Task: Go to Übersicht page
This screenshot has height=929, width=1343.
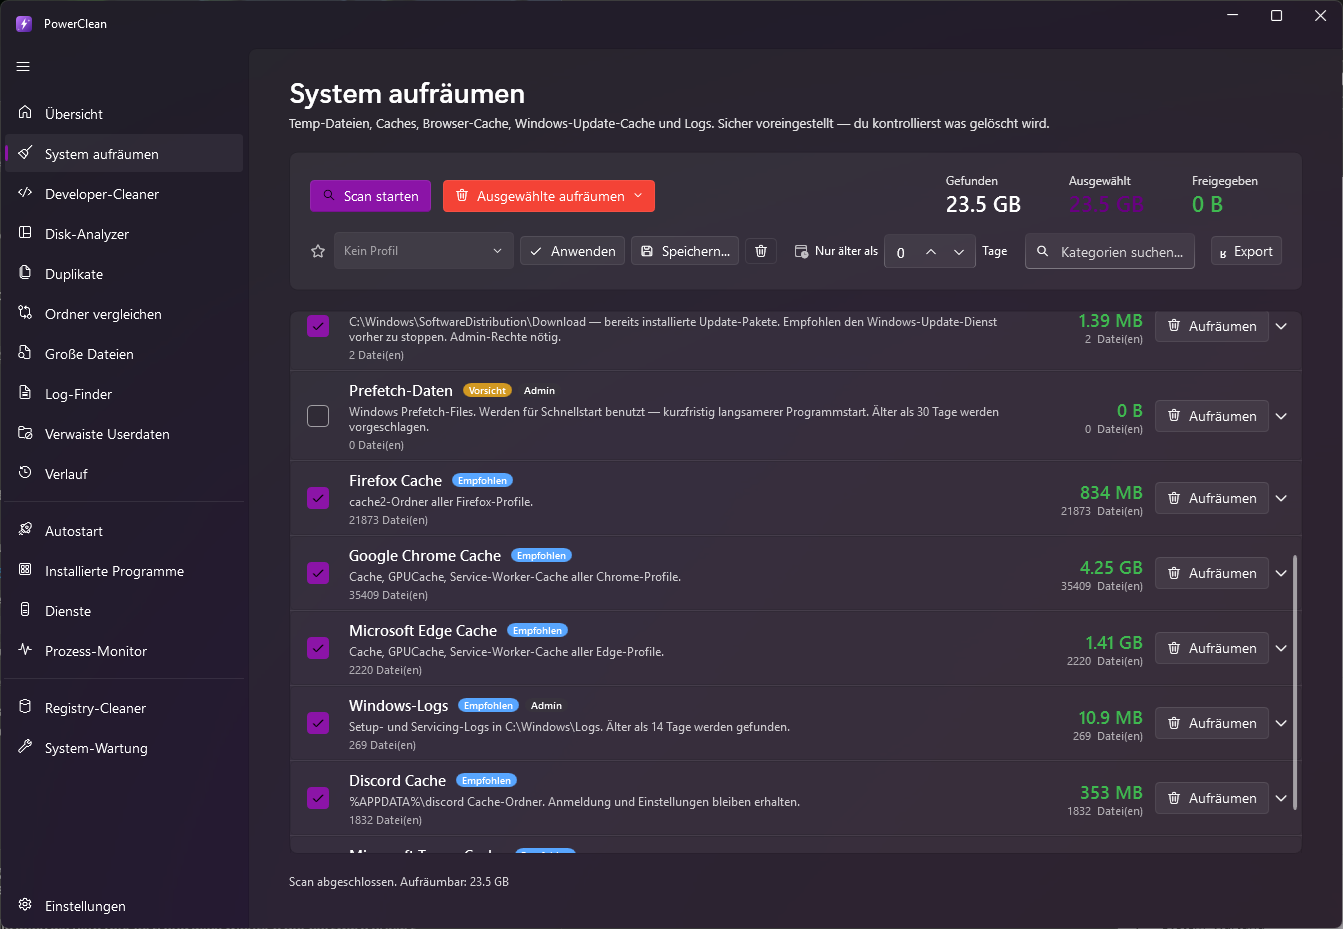Action: click(x=124, y=114)
